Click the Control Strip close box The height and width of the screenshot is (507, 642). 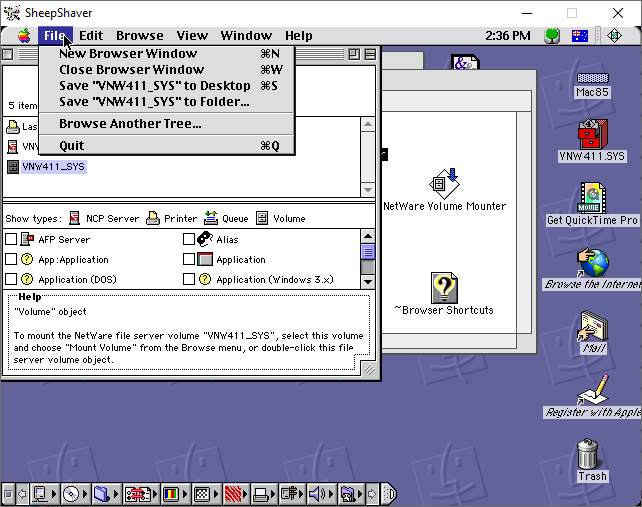tap(8, 494)
